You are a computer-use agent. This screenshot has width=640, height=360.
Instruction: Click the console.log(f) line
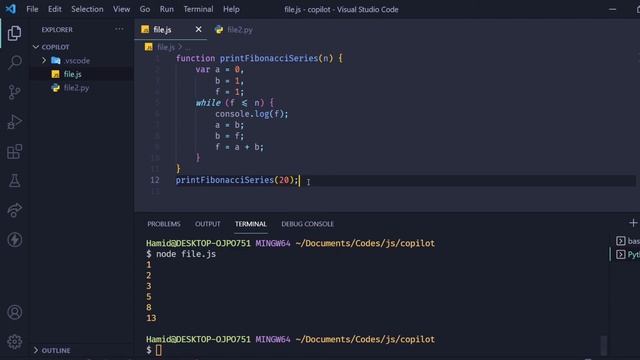tap(252, 114)
